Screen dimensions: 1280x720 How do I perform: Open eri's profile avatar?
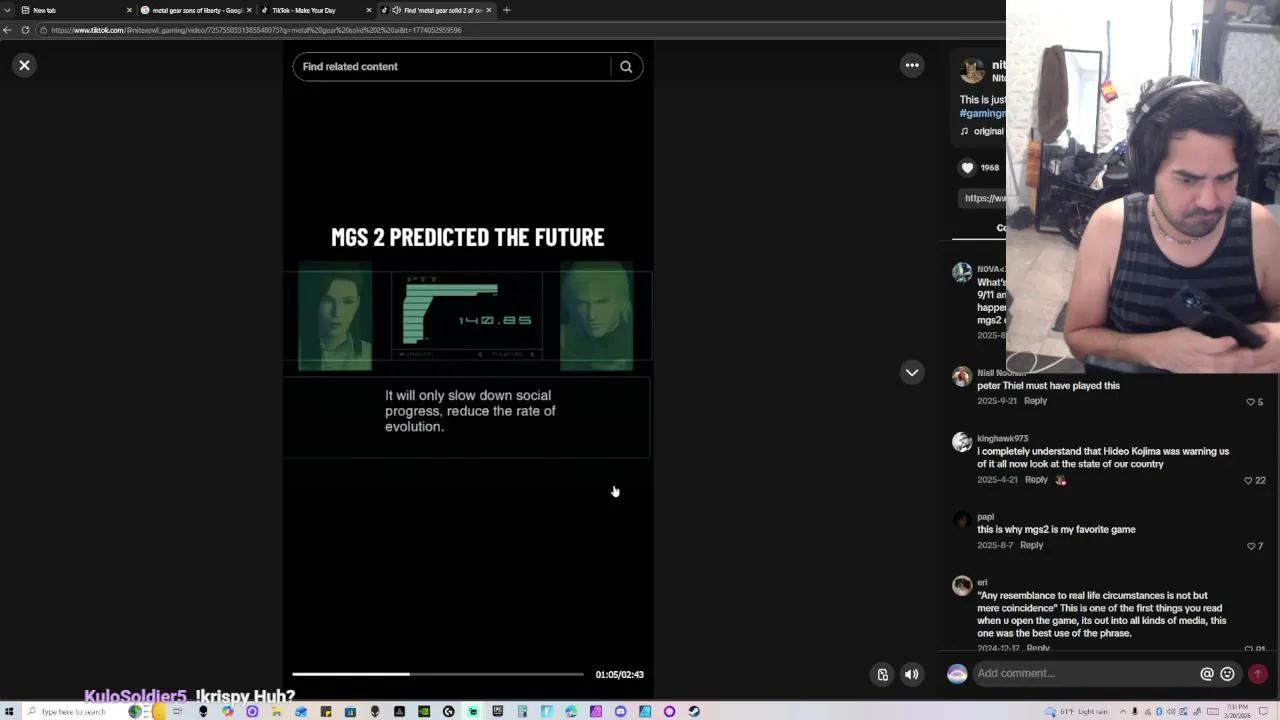(x=962, y=586)
